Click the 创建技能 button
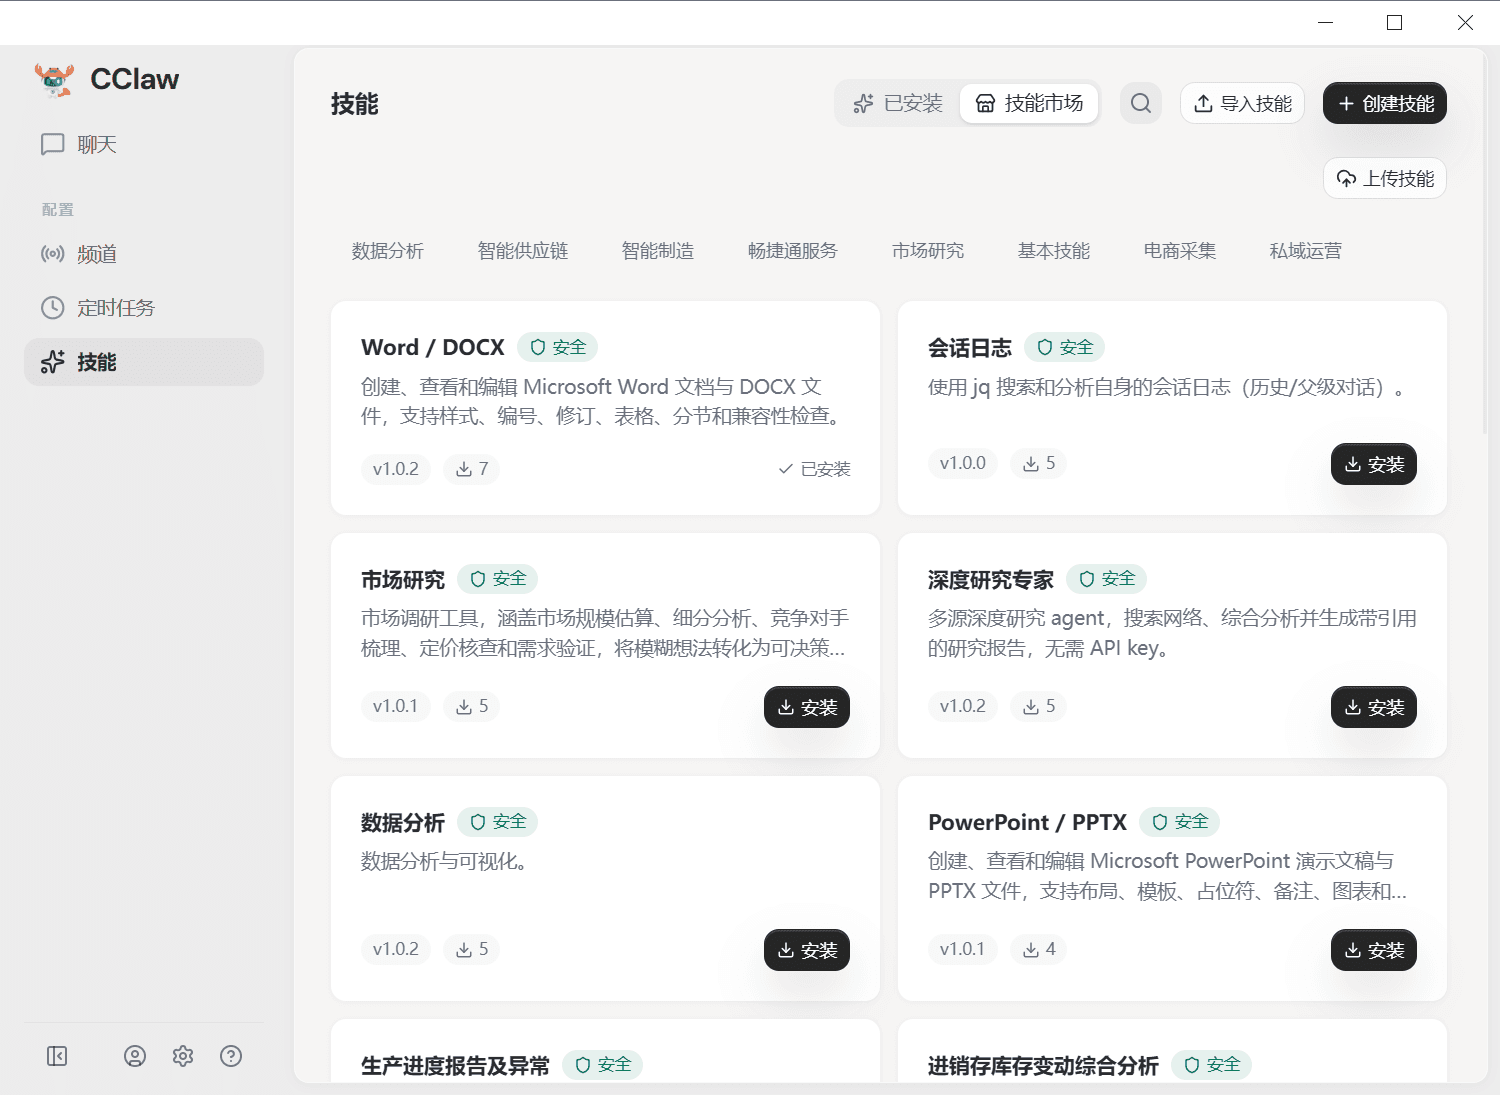The width and height of the screenshot is (1500, 1095). (1384, 103)
